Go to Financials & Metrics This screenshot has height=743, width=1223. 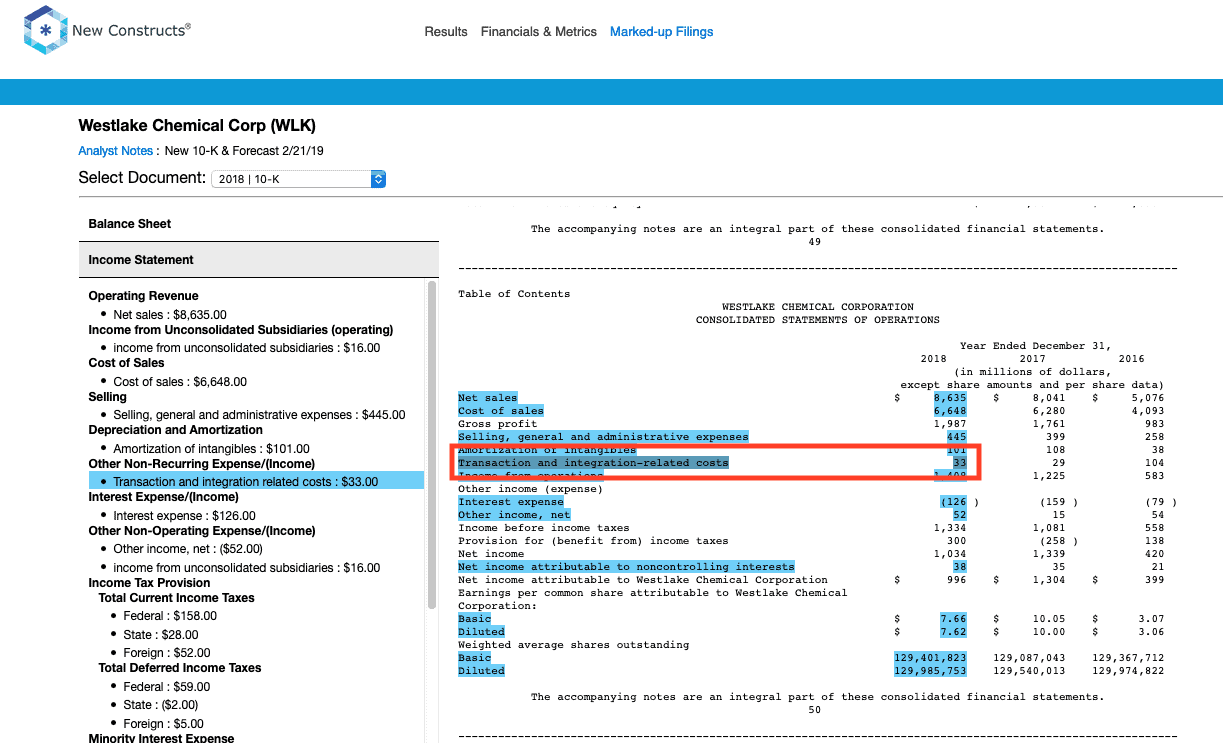[539, 32]
